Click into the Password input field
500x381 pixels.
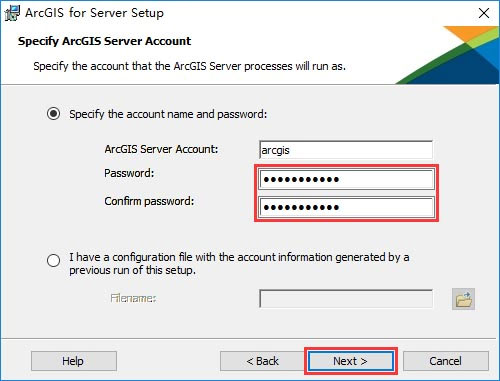(346, 179)
